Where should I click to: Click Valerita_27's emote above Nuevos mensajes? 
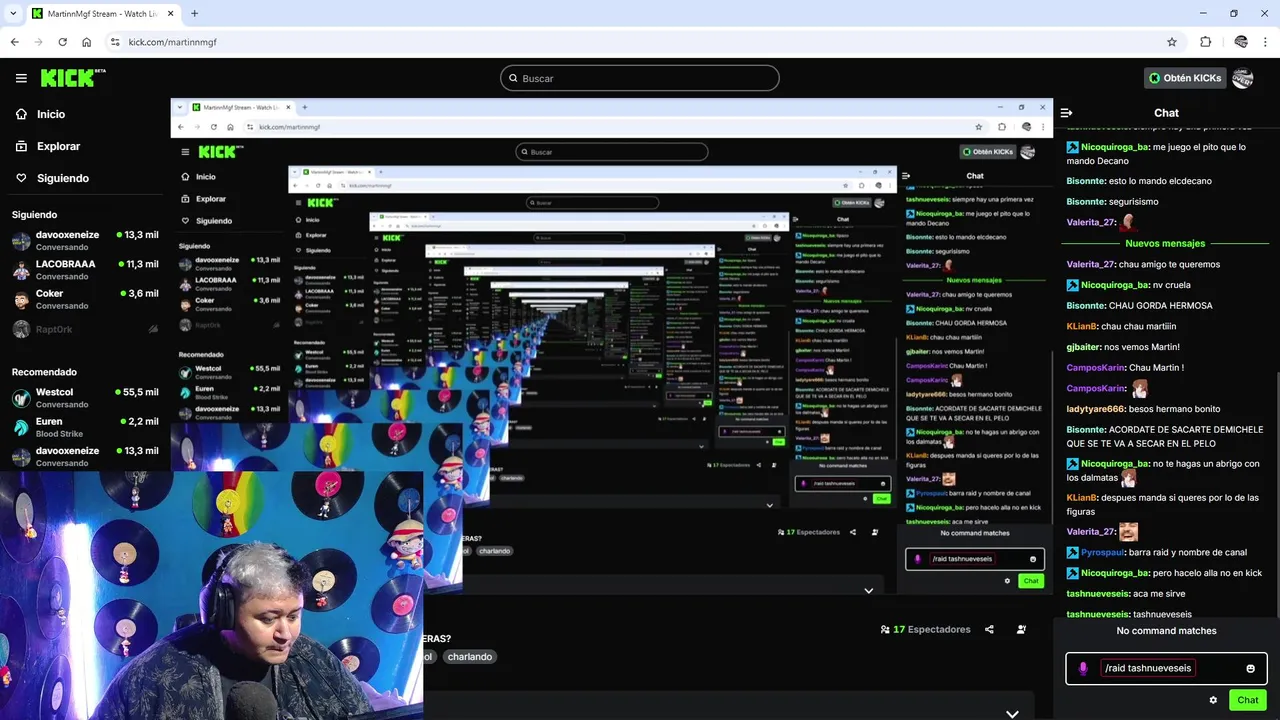1128,223
